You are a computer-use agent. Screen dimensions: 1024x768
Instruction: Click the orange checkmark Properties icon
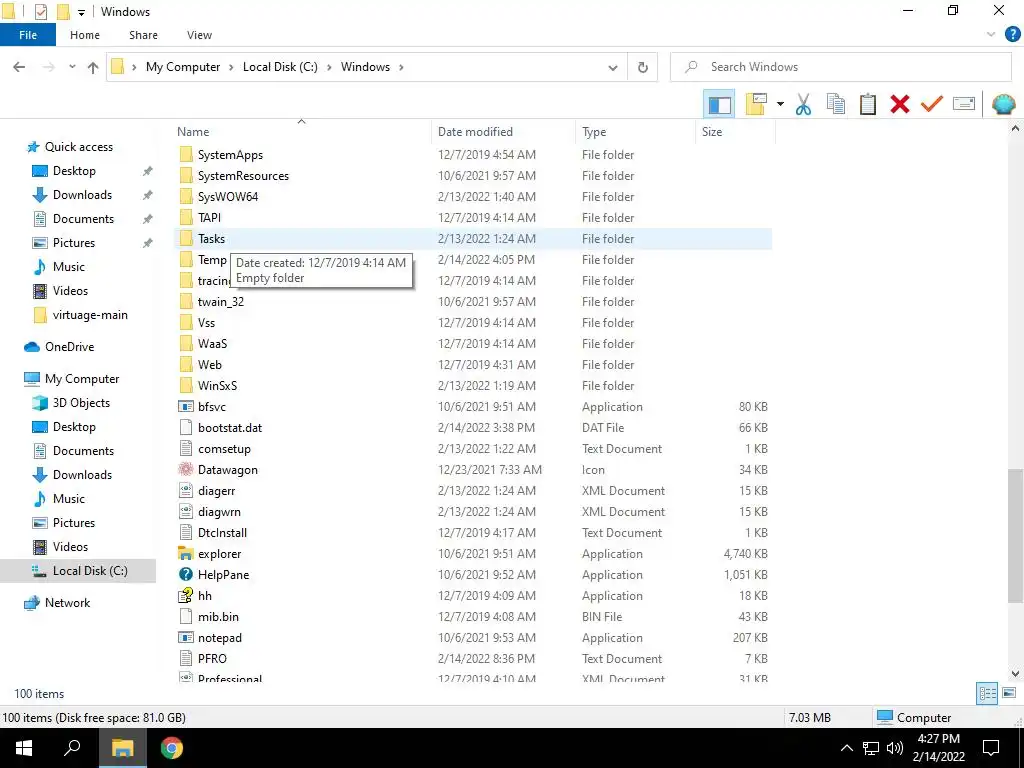(x=931, y=104)
